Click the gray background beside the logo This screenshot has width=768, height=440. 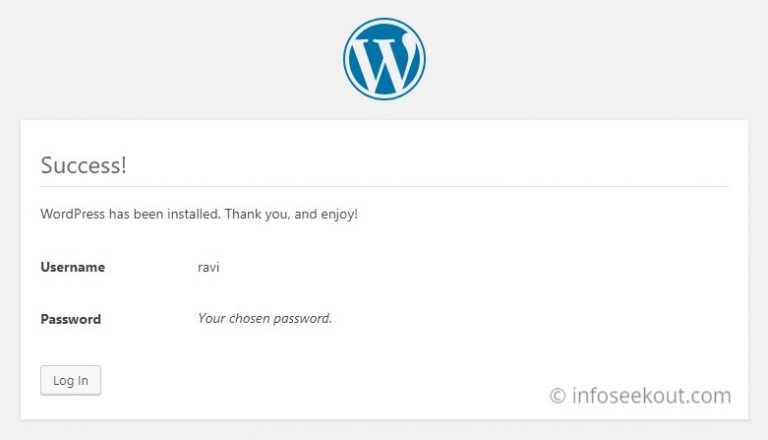[196, 59]
